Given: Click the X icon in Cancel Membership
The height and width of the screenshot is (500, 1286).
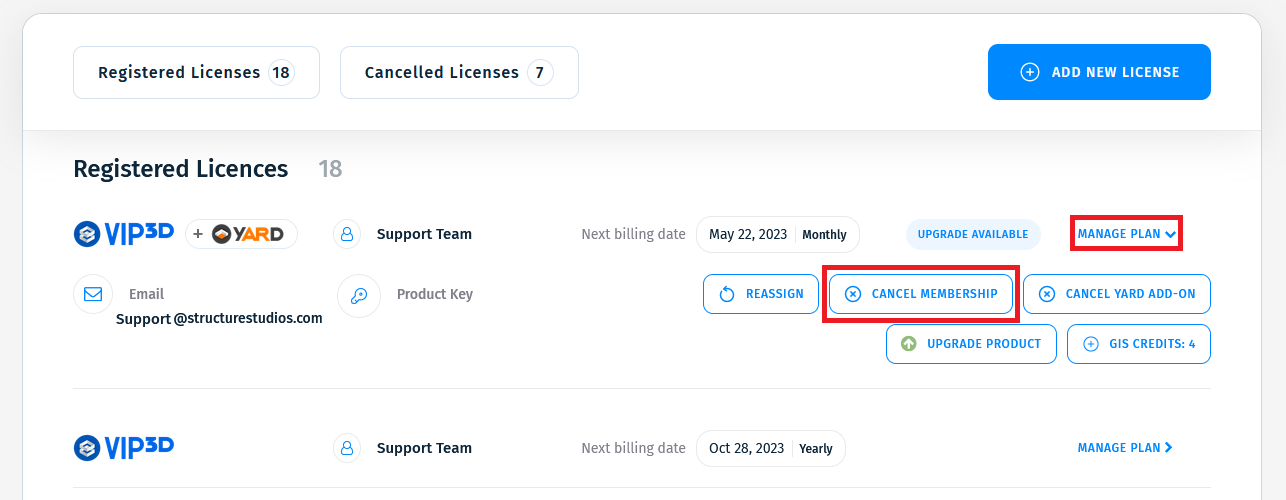Looking at the screenshot, I should click(852, 294).
